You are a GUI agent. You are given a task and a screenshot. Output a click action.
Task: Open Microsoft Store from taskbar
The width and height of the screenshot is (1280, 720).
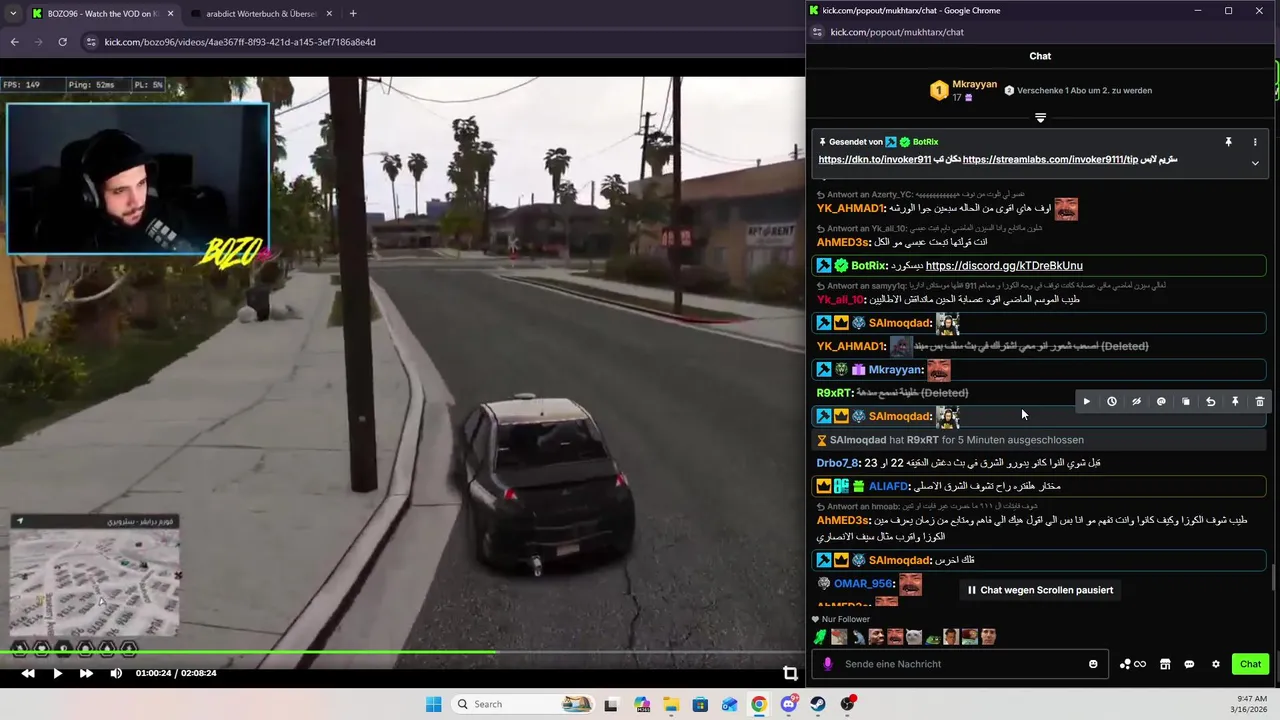point(700,704)
